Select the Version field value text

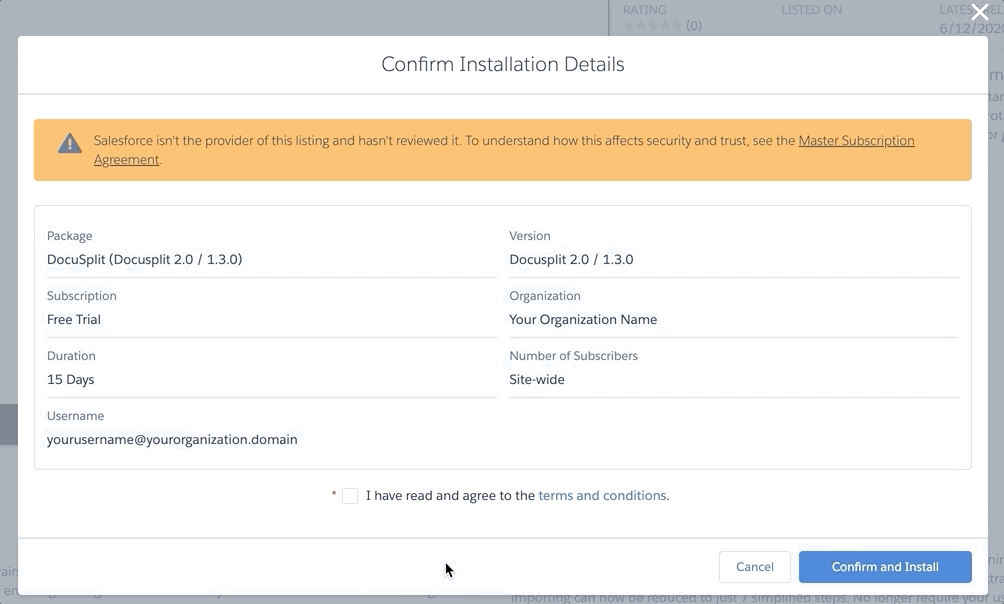(x=571, y=259)
